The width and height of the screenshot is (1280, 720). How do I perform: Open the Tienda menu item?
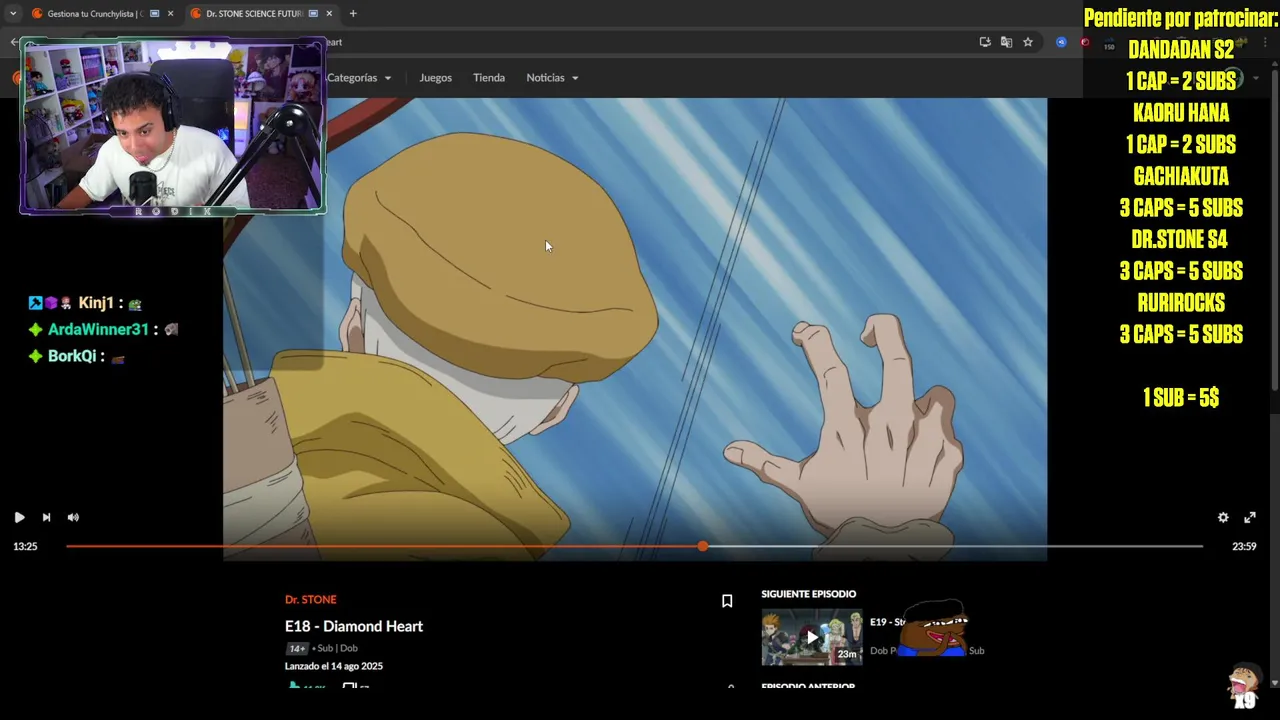[x=489, y=78]
